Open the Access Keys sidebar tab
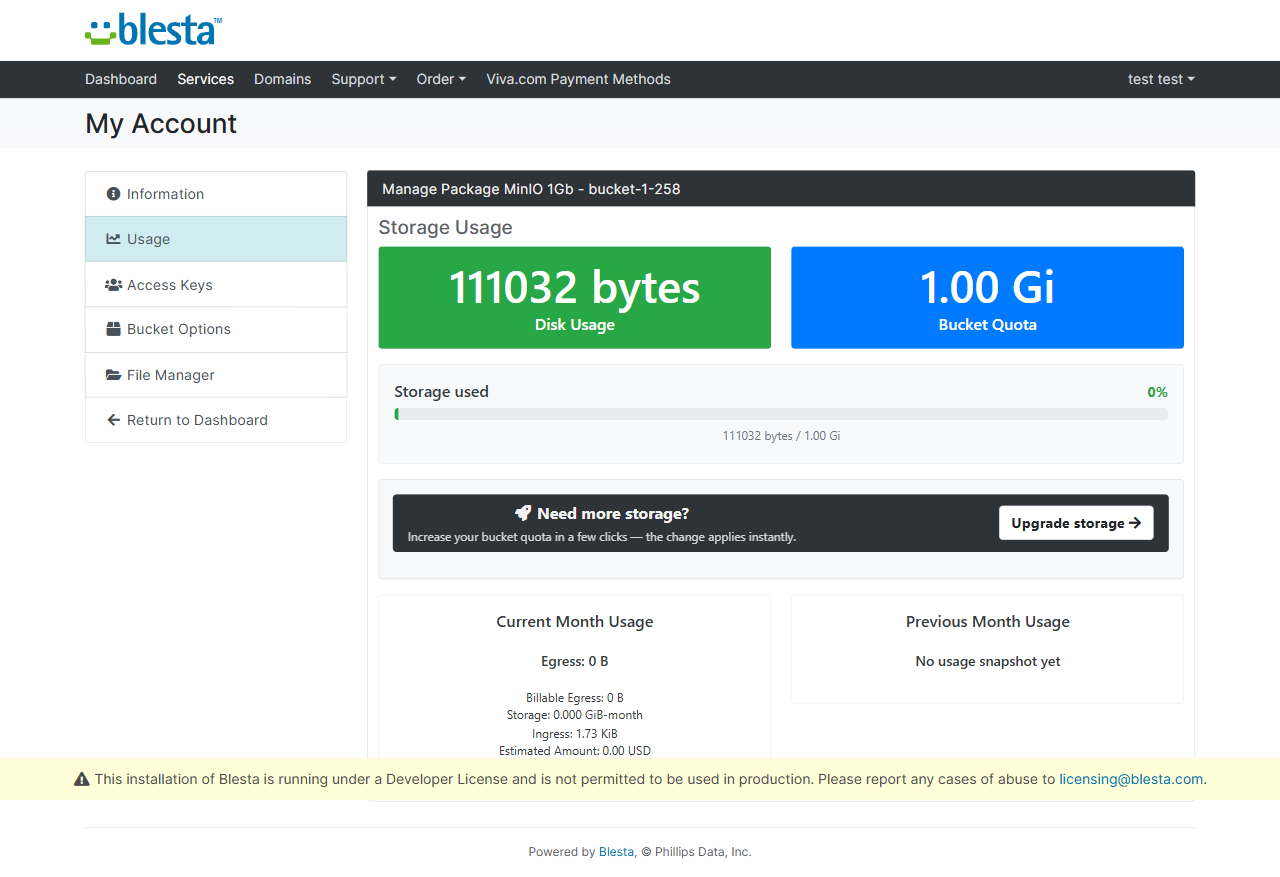The image size is (1280, 877). click(x=216, y=285)
